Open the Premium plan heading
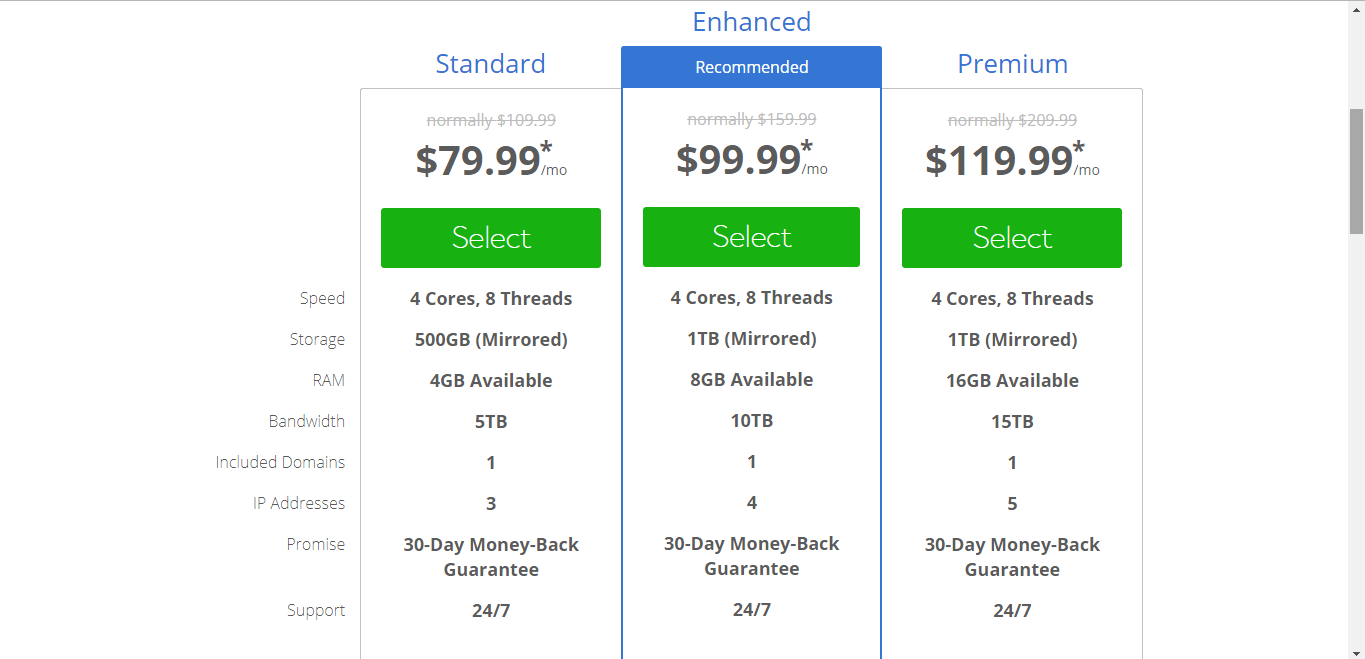This screenshot has height=659, width=1365. 1012,64
